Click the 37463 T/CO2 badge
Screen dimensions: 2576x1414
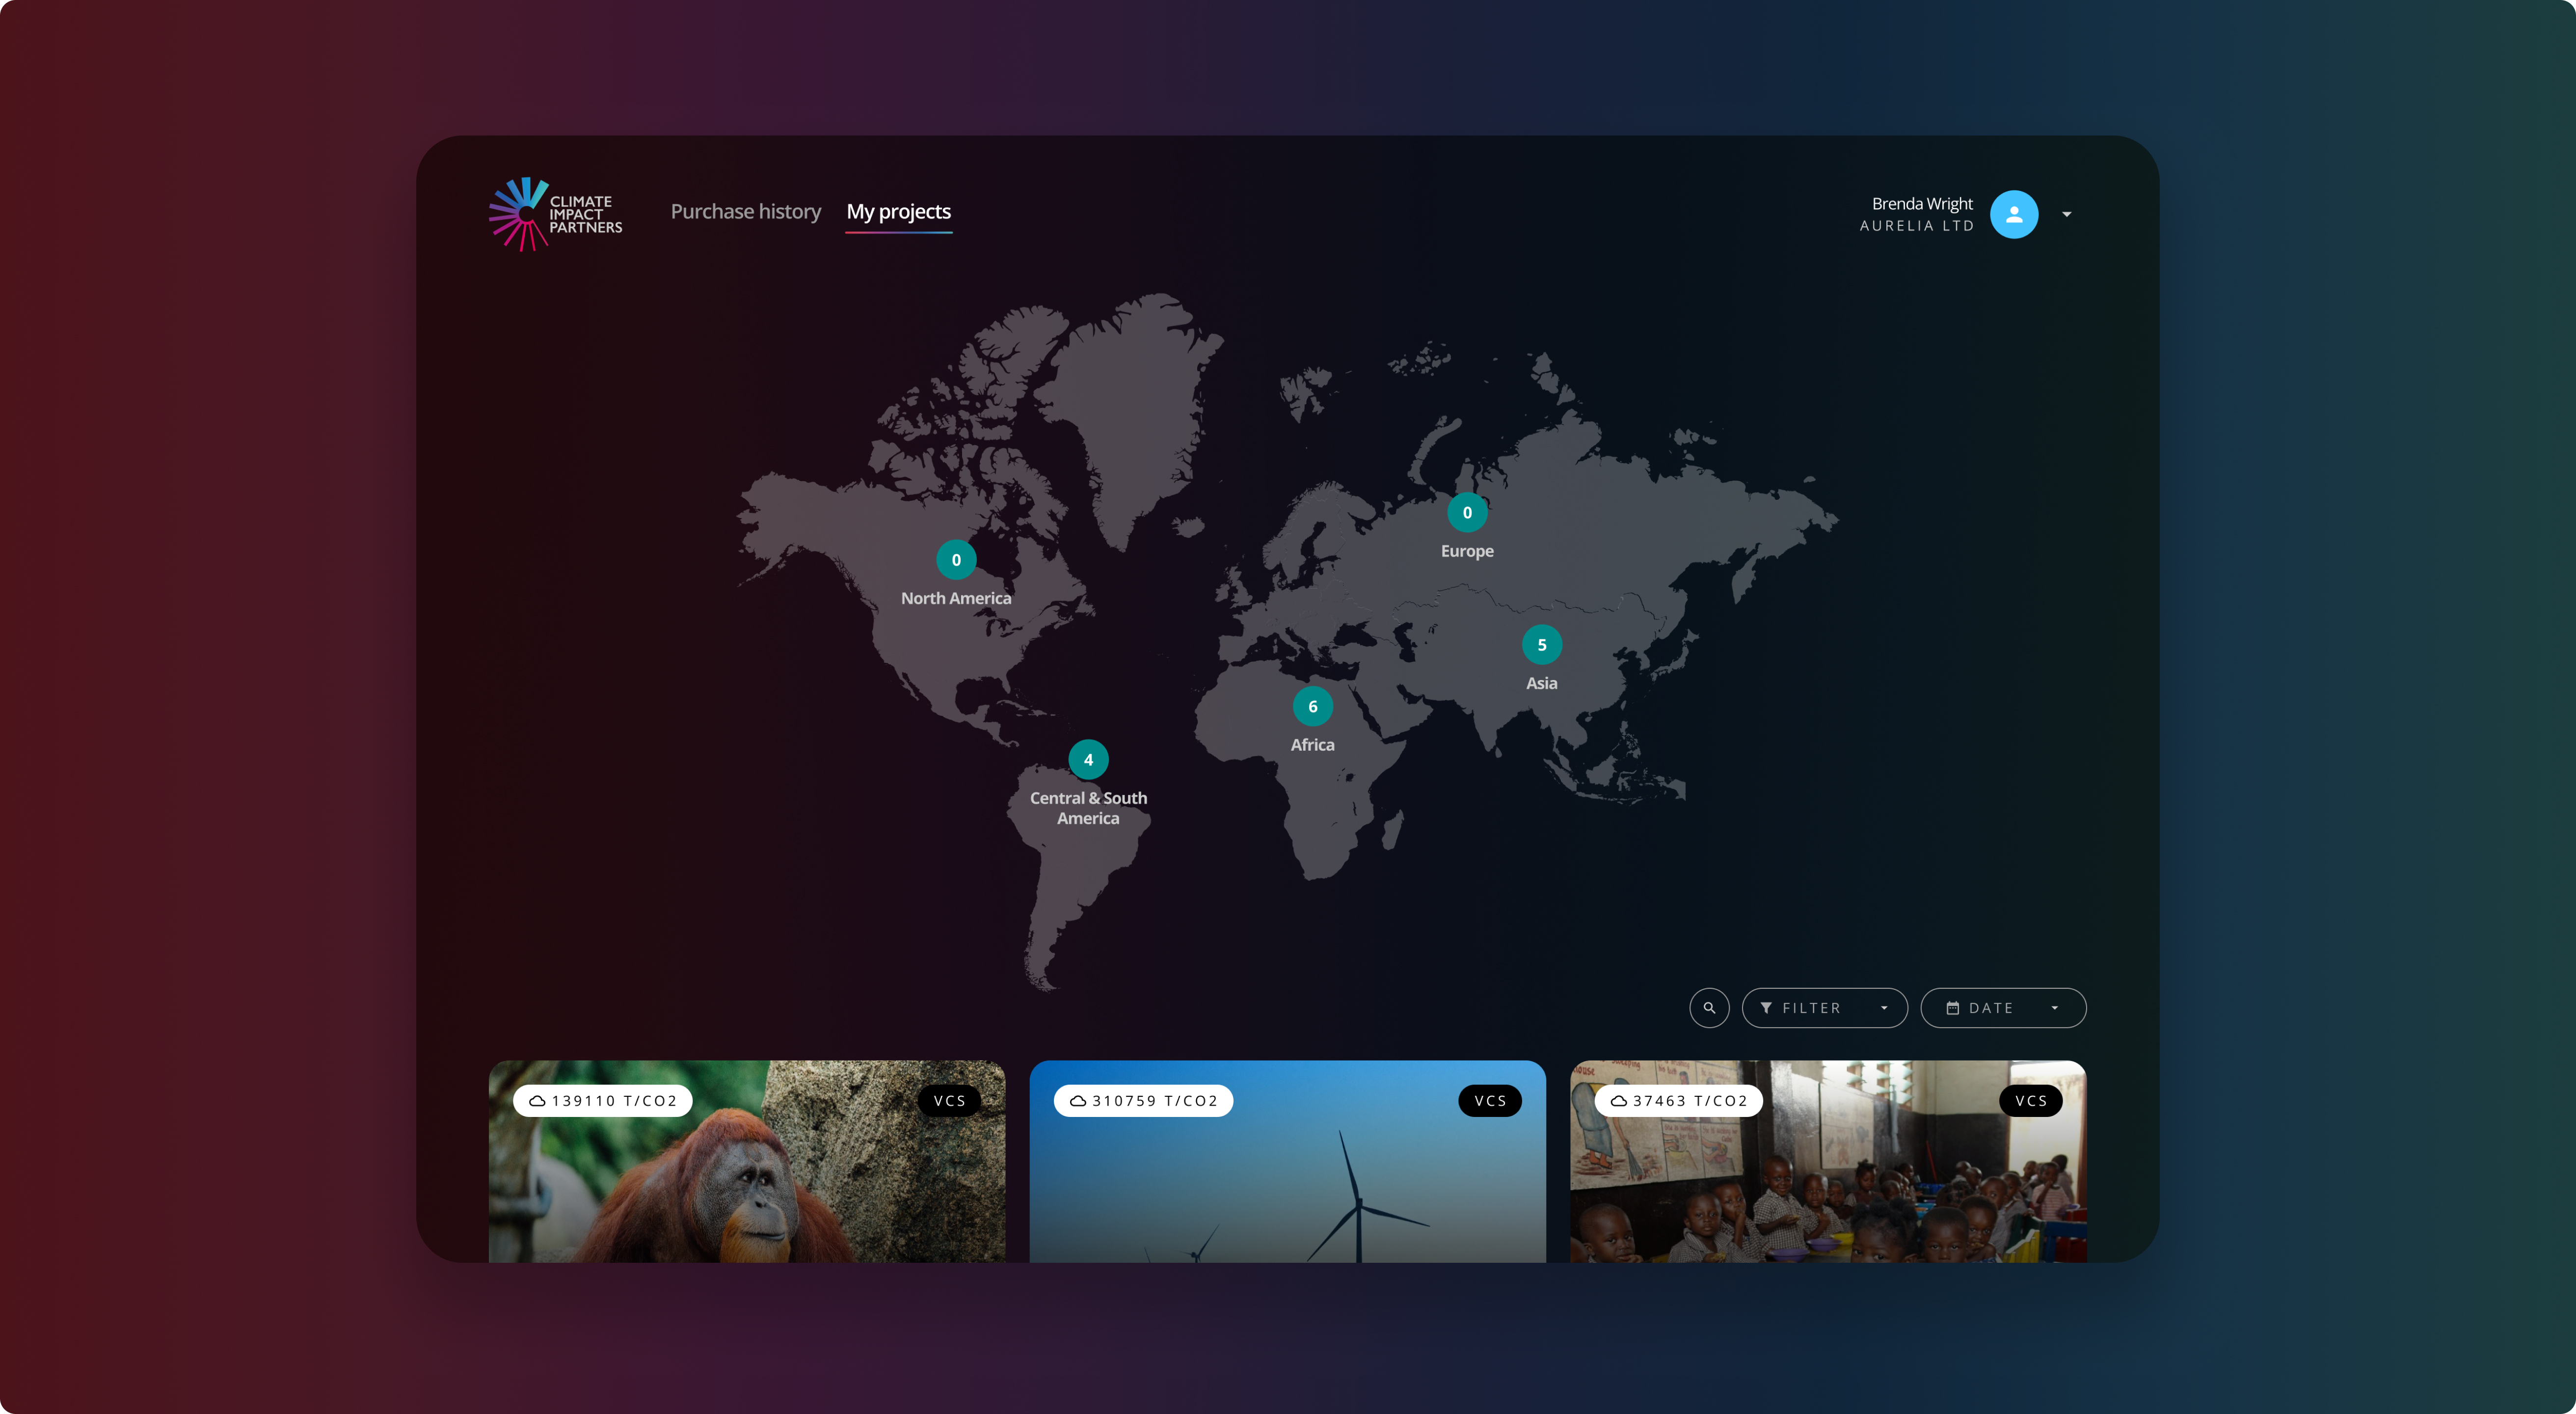pyautogui.click(x=1678, y=1101)
